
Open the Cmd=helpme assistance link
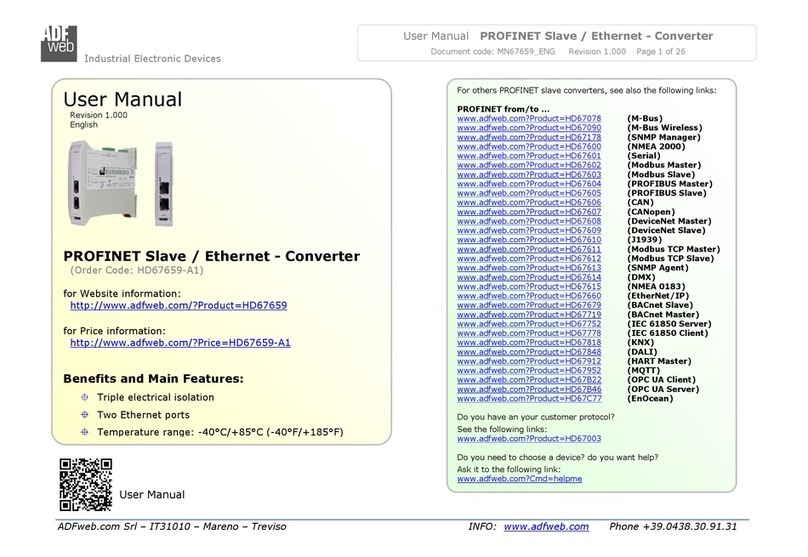pos(519,479)
